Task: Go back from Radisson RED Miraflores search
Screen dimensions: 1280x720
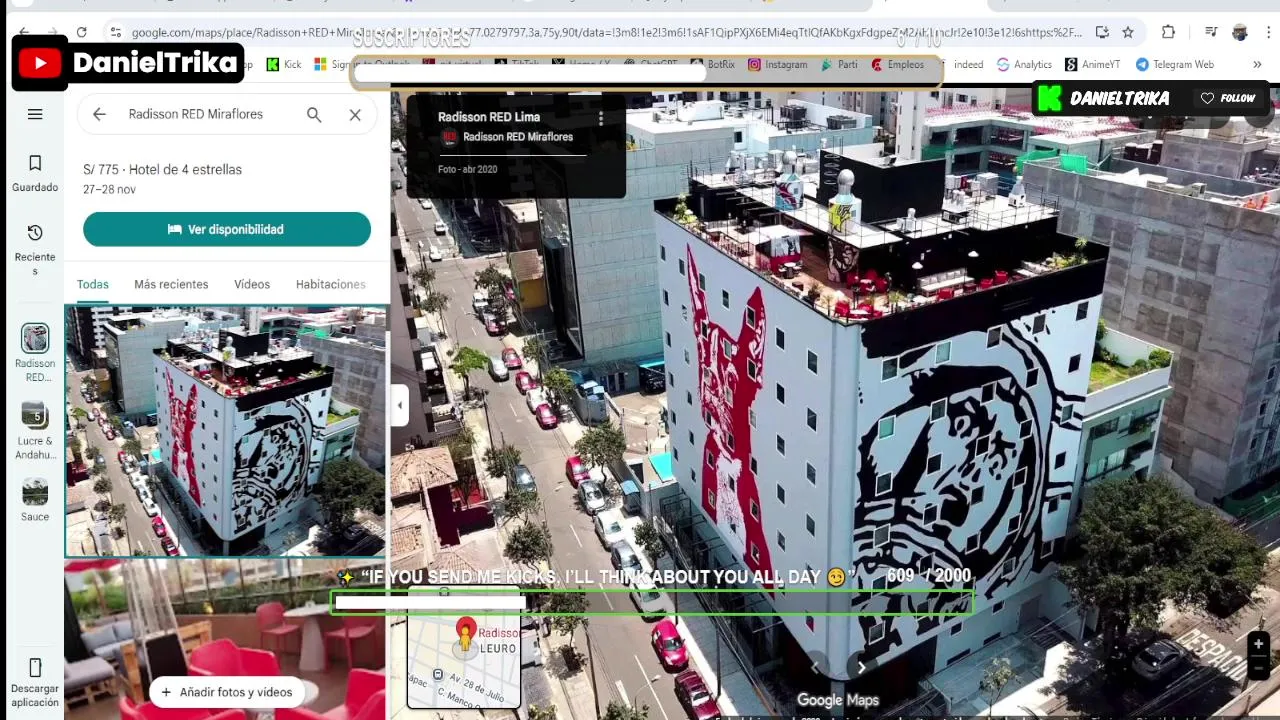Action: coord(99,114)
